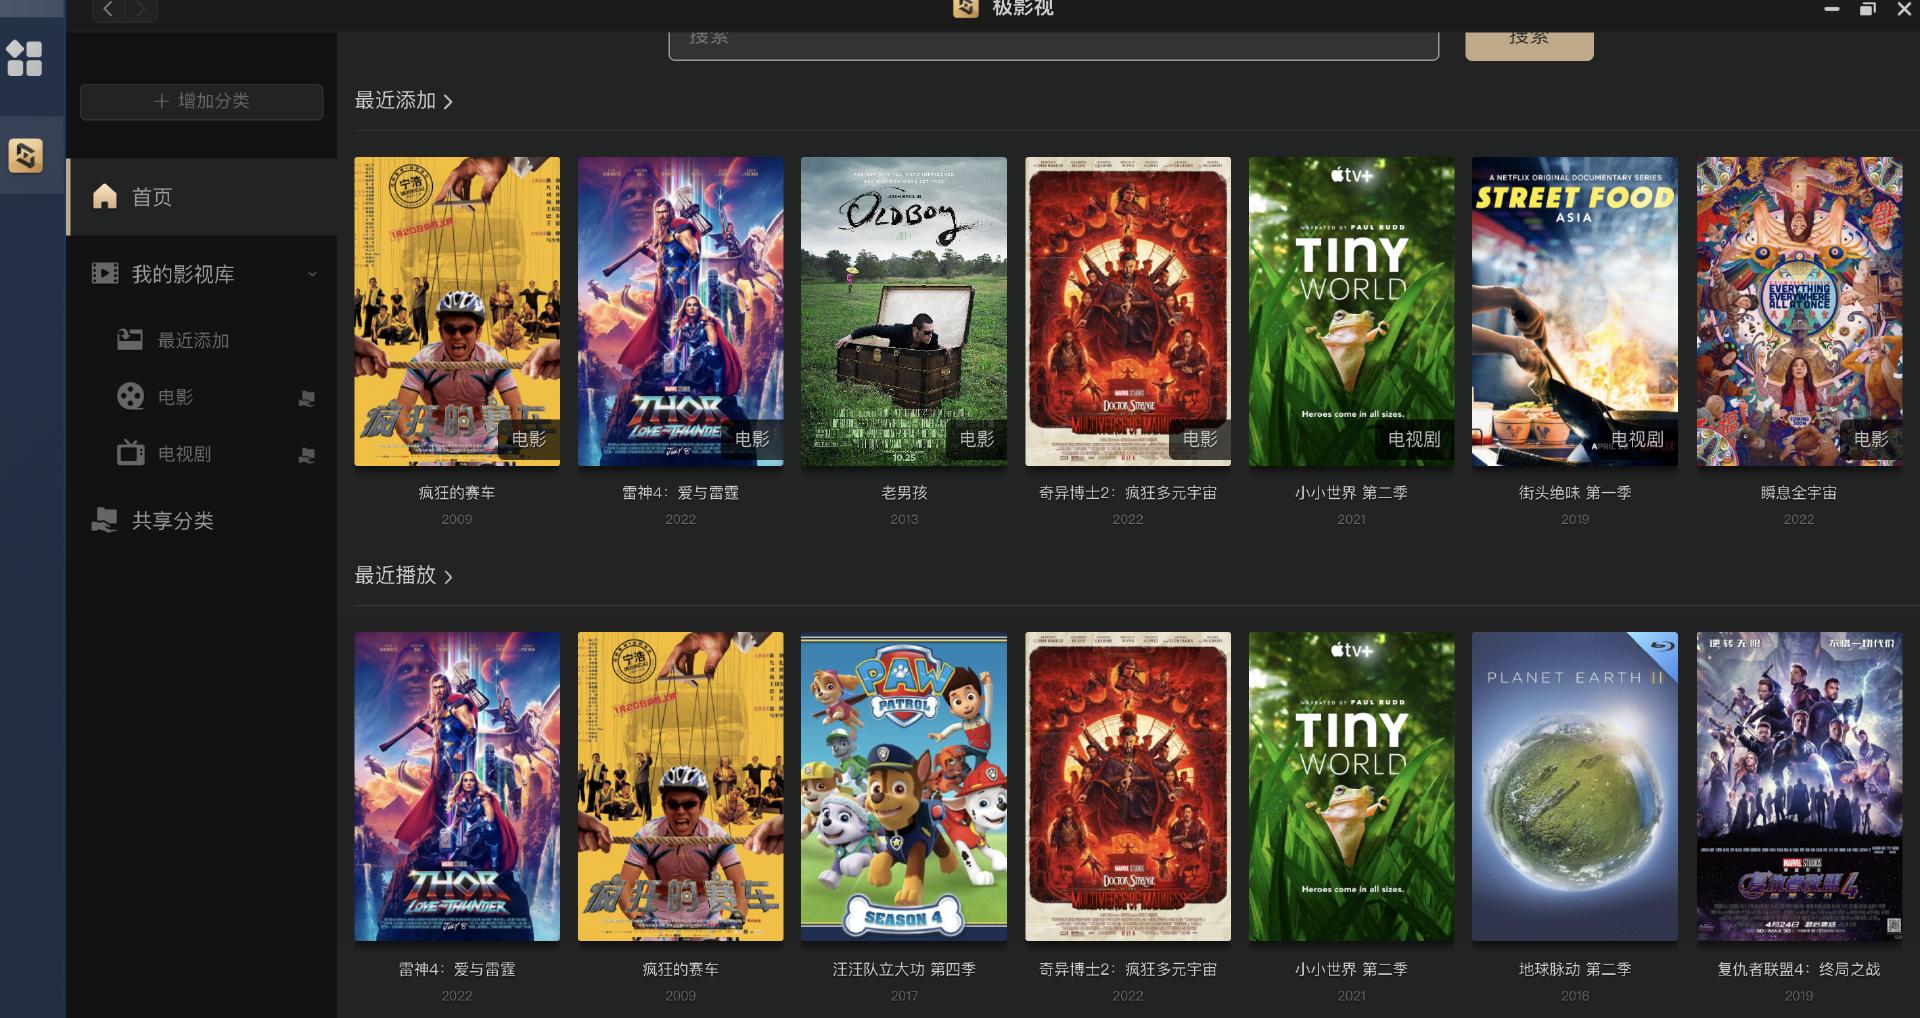Open the Everything Everywhere All at Once poster
The image size is (1920, 1018).
1799,311
